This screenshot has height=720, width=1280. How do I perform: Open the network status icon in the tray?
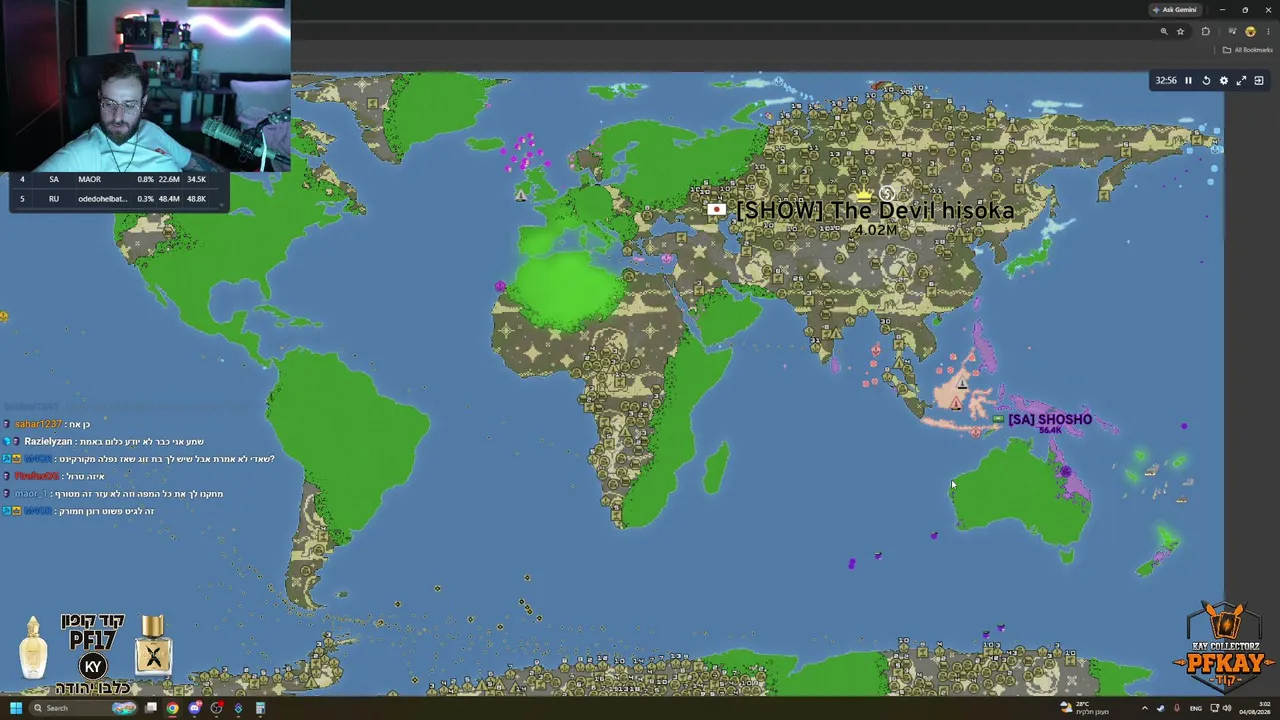click(1215, 708)
